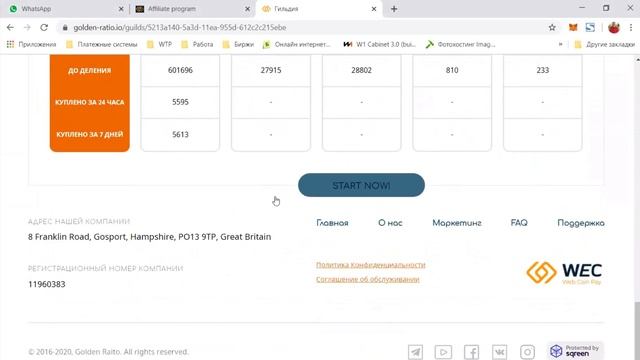Open the Instagram social icon in footer
Viewport: 640px width, 360px height.
[x=527, y=351]
